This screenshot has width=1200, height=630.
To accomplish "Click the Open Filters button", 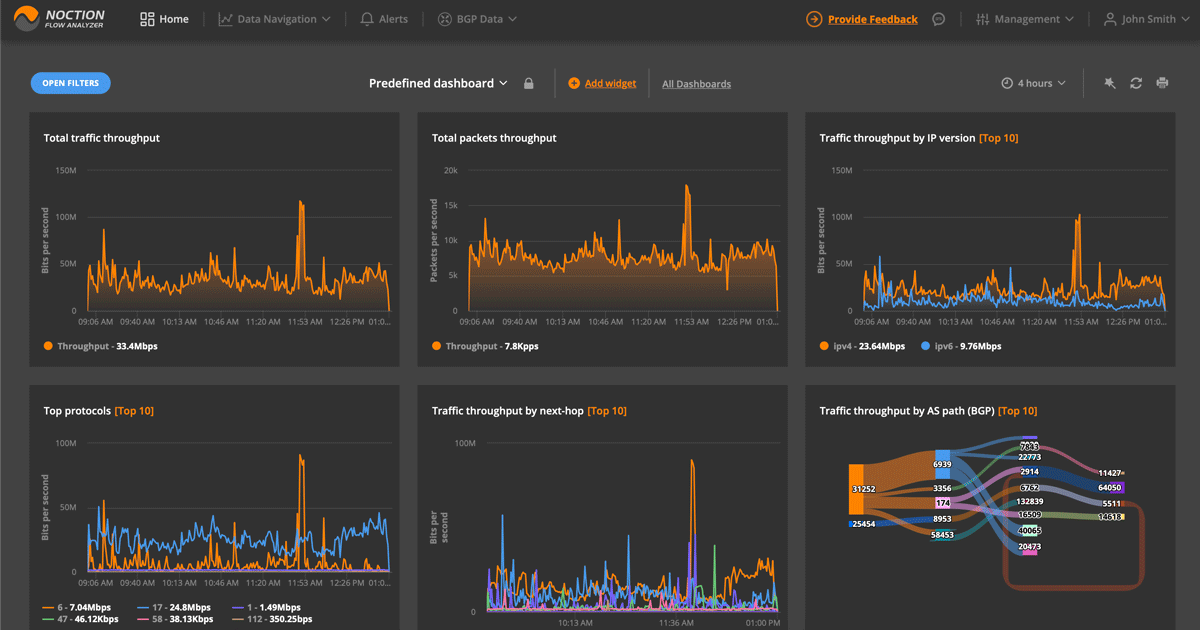I will point(70,83).
